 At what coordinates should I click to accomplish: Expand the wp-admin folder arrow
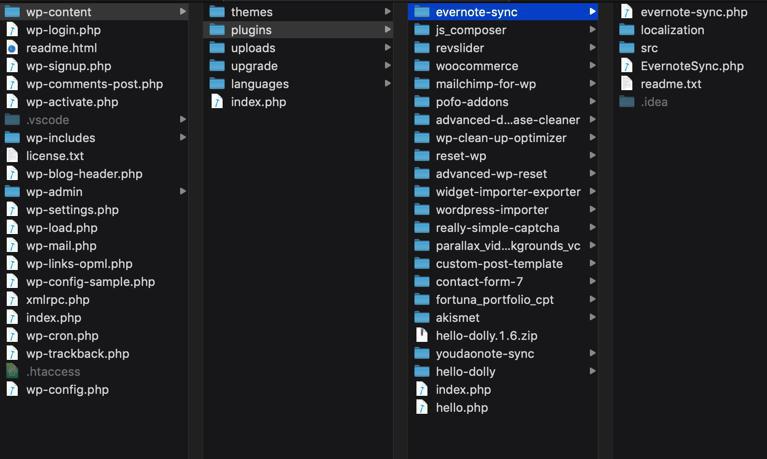[x=183, y=192]
